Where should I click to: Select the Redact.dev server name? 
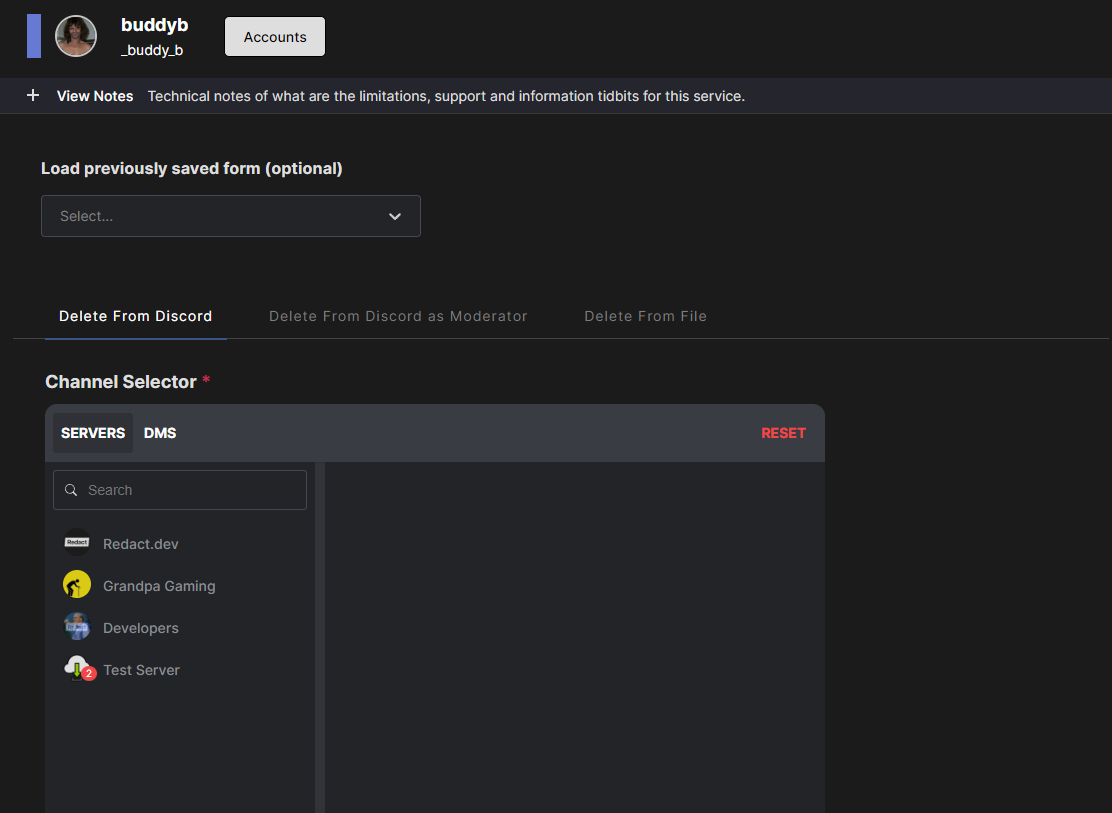point(140,544)
